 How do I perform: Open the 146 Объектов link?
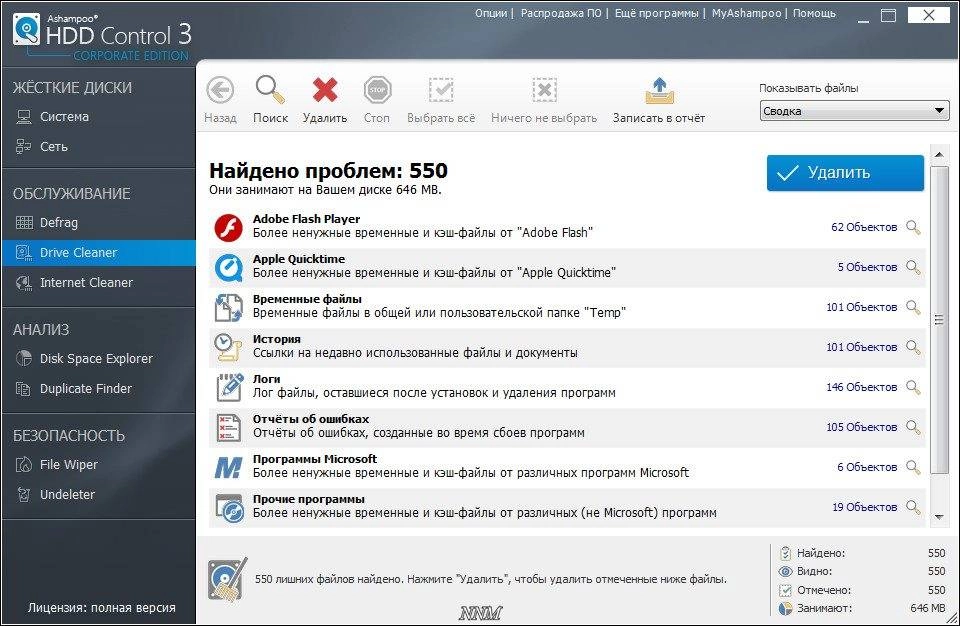tap(861, 387)
